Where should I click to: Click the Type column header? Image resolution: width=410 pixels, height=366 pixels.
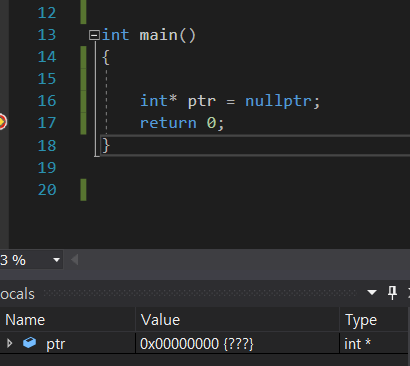click(374, 320)
